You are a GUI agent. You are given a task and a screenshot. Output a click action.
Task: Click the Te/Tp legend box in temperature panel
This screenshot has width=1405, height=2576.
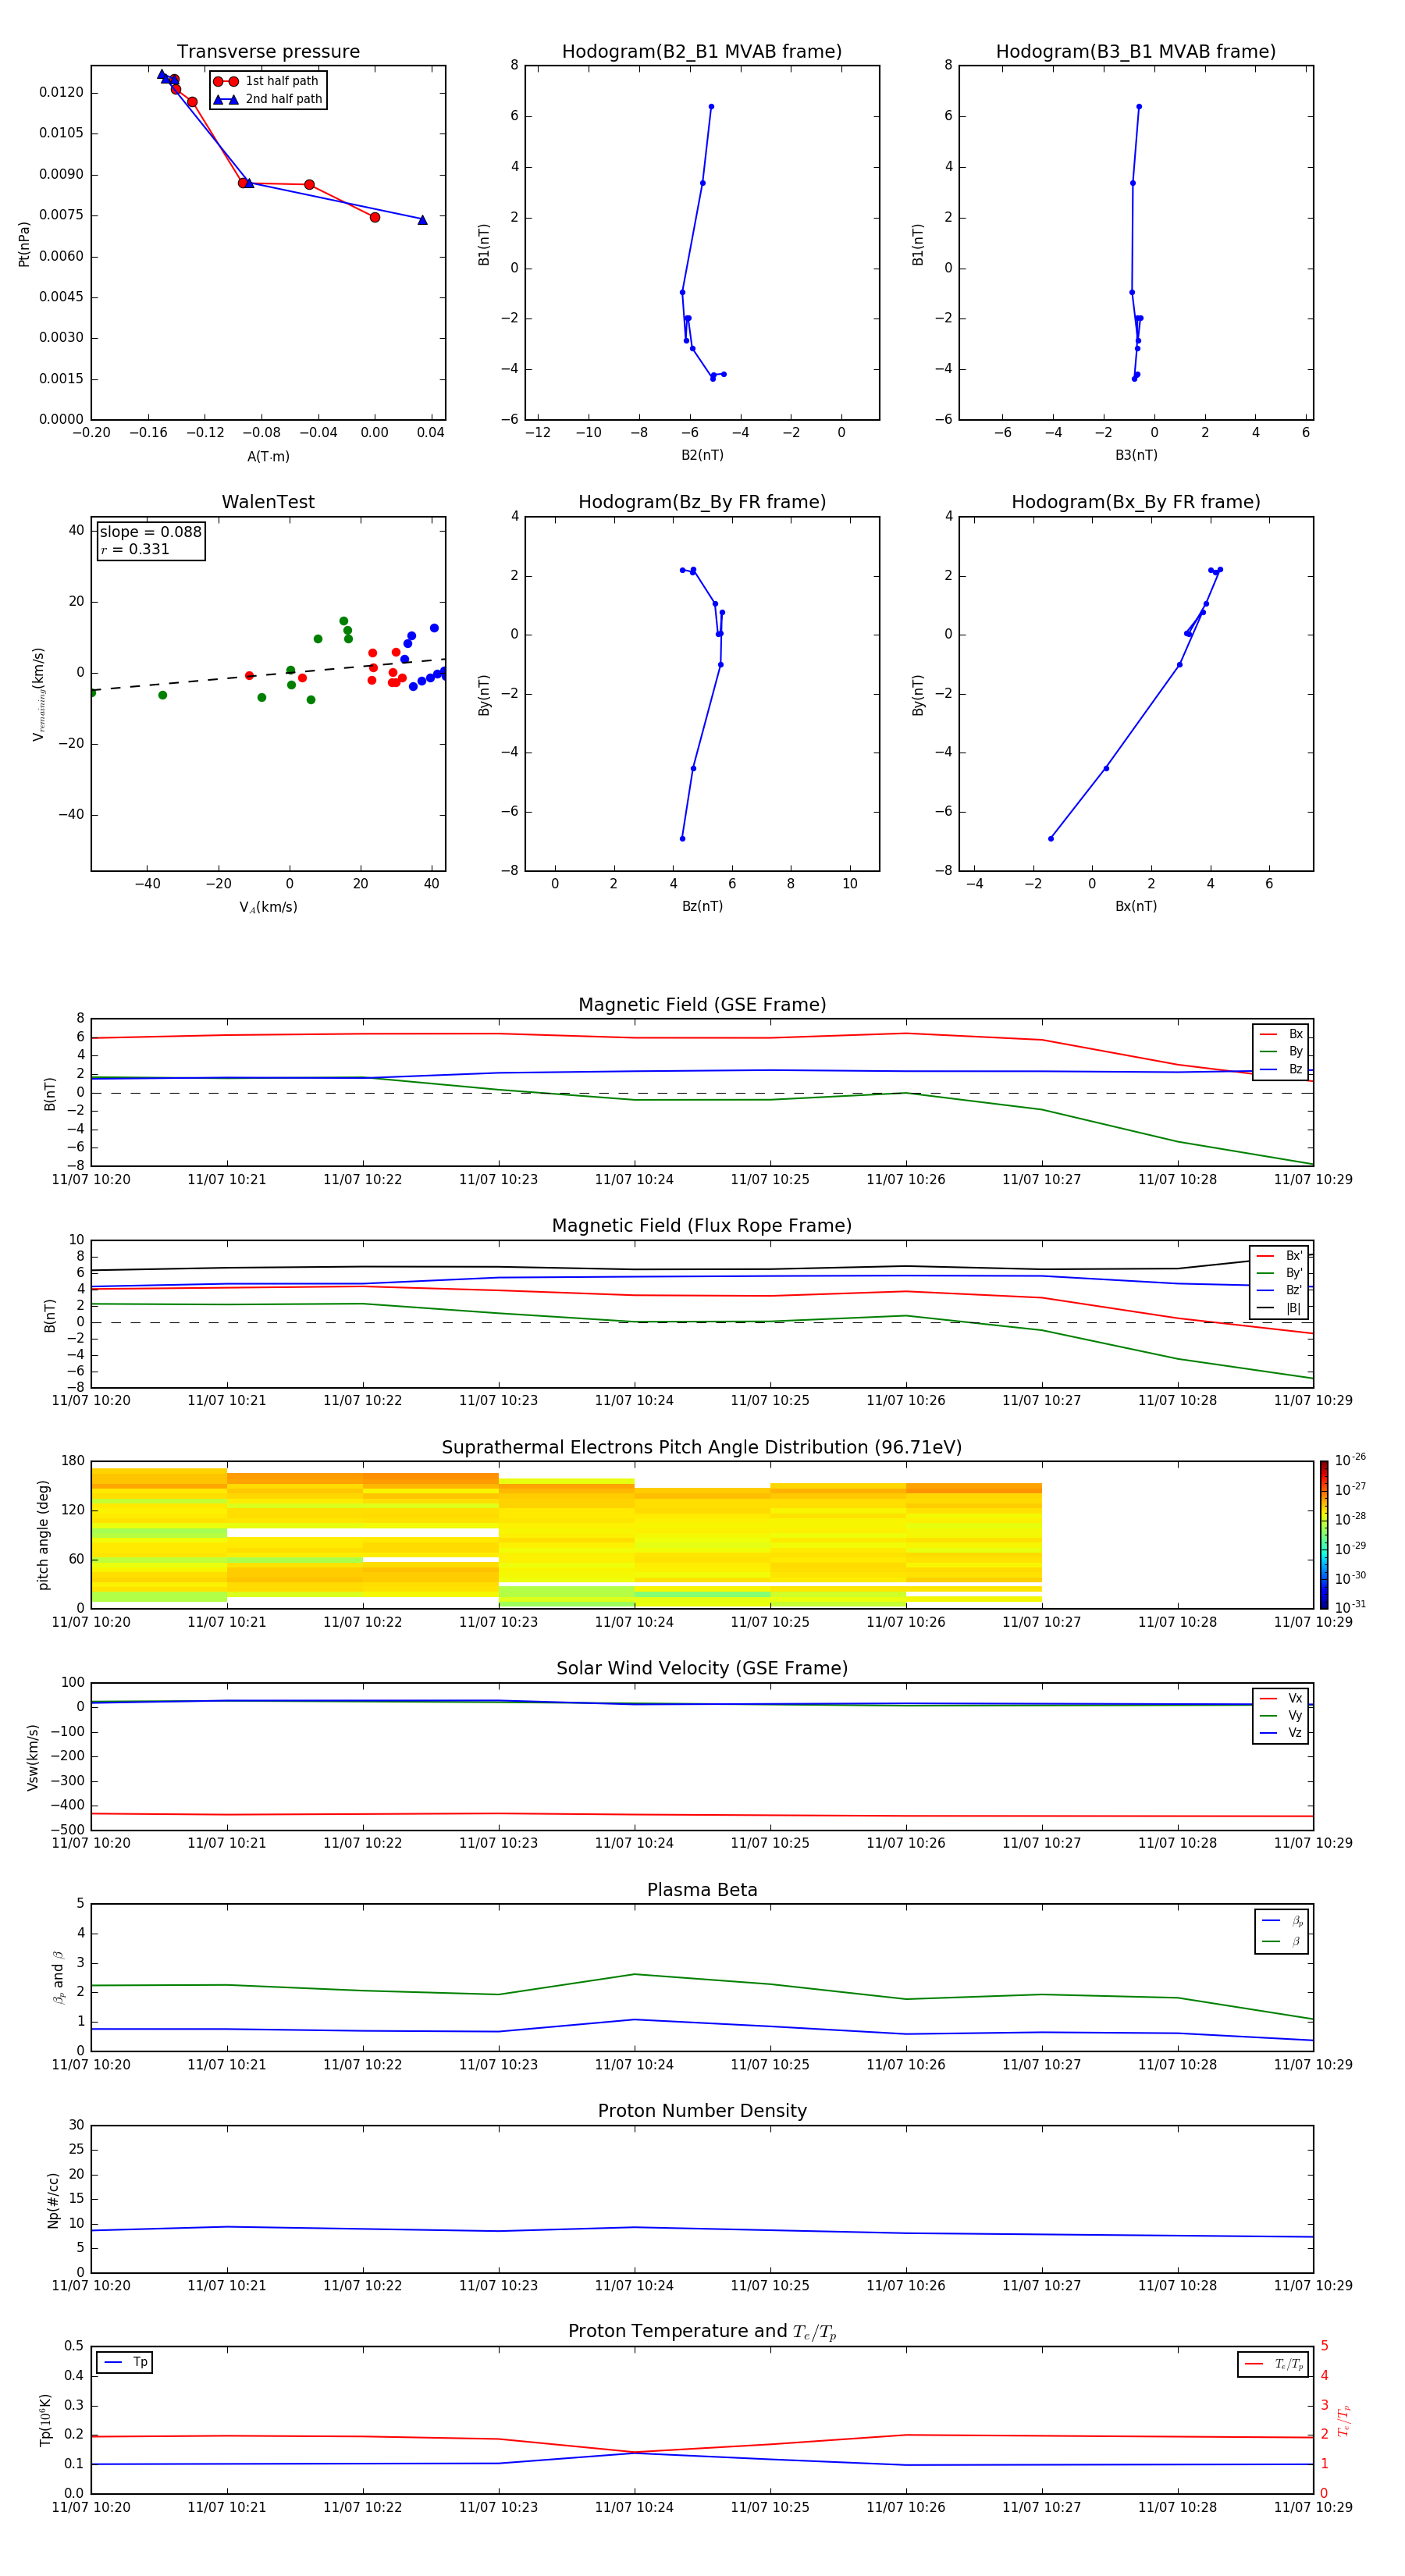click(1273, 2365)
